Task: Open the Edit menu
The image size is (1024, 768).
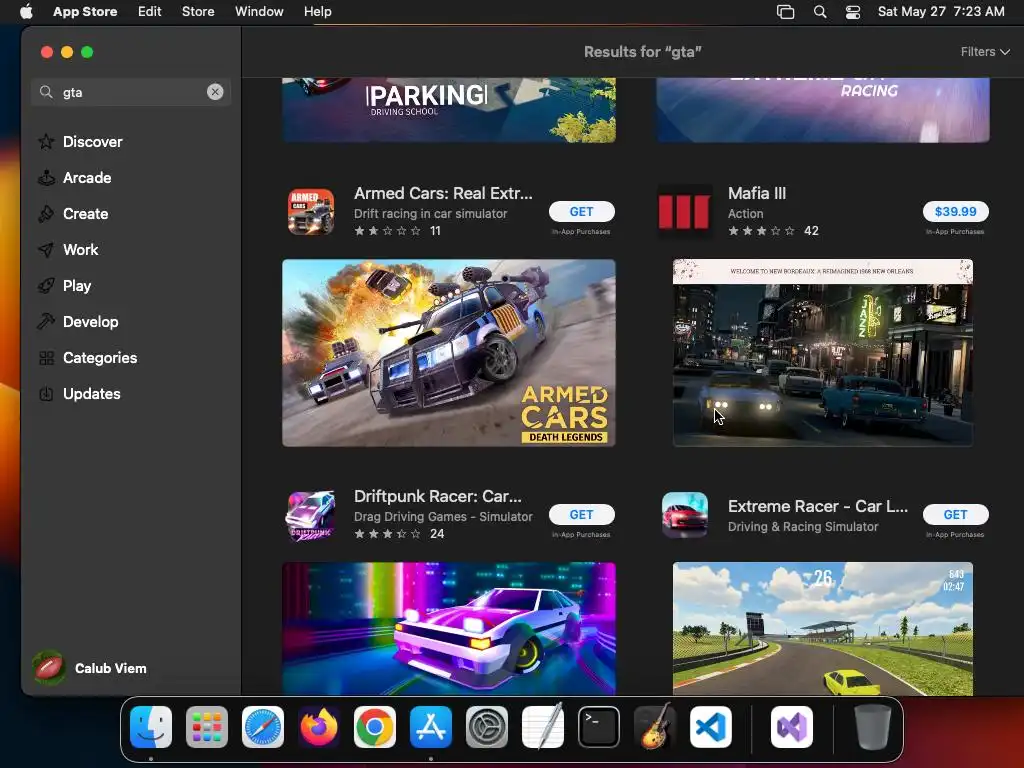Action: (150, 12)
